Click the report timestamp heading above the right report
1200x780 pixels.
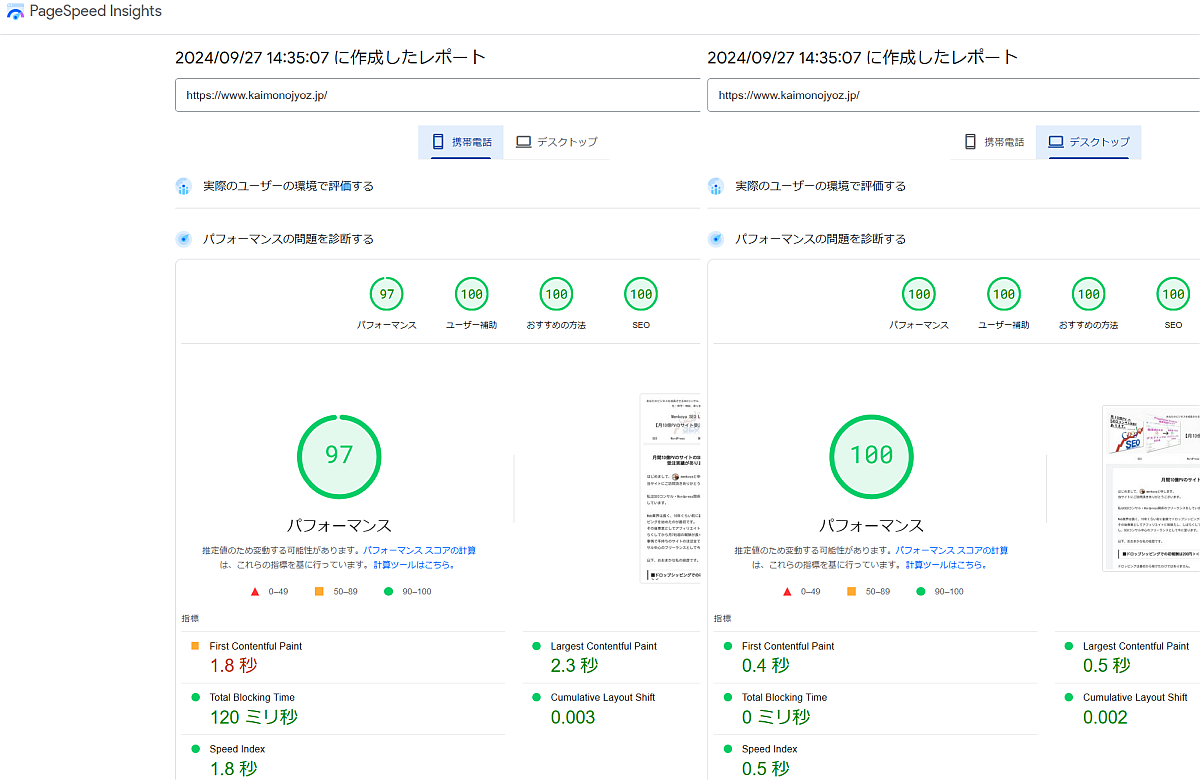click(862, 57)
